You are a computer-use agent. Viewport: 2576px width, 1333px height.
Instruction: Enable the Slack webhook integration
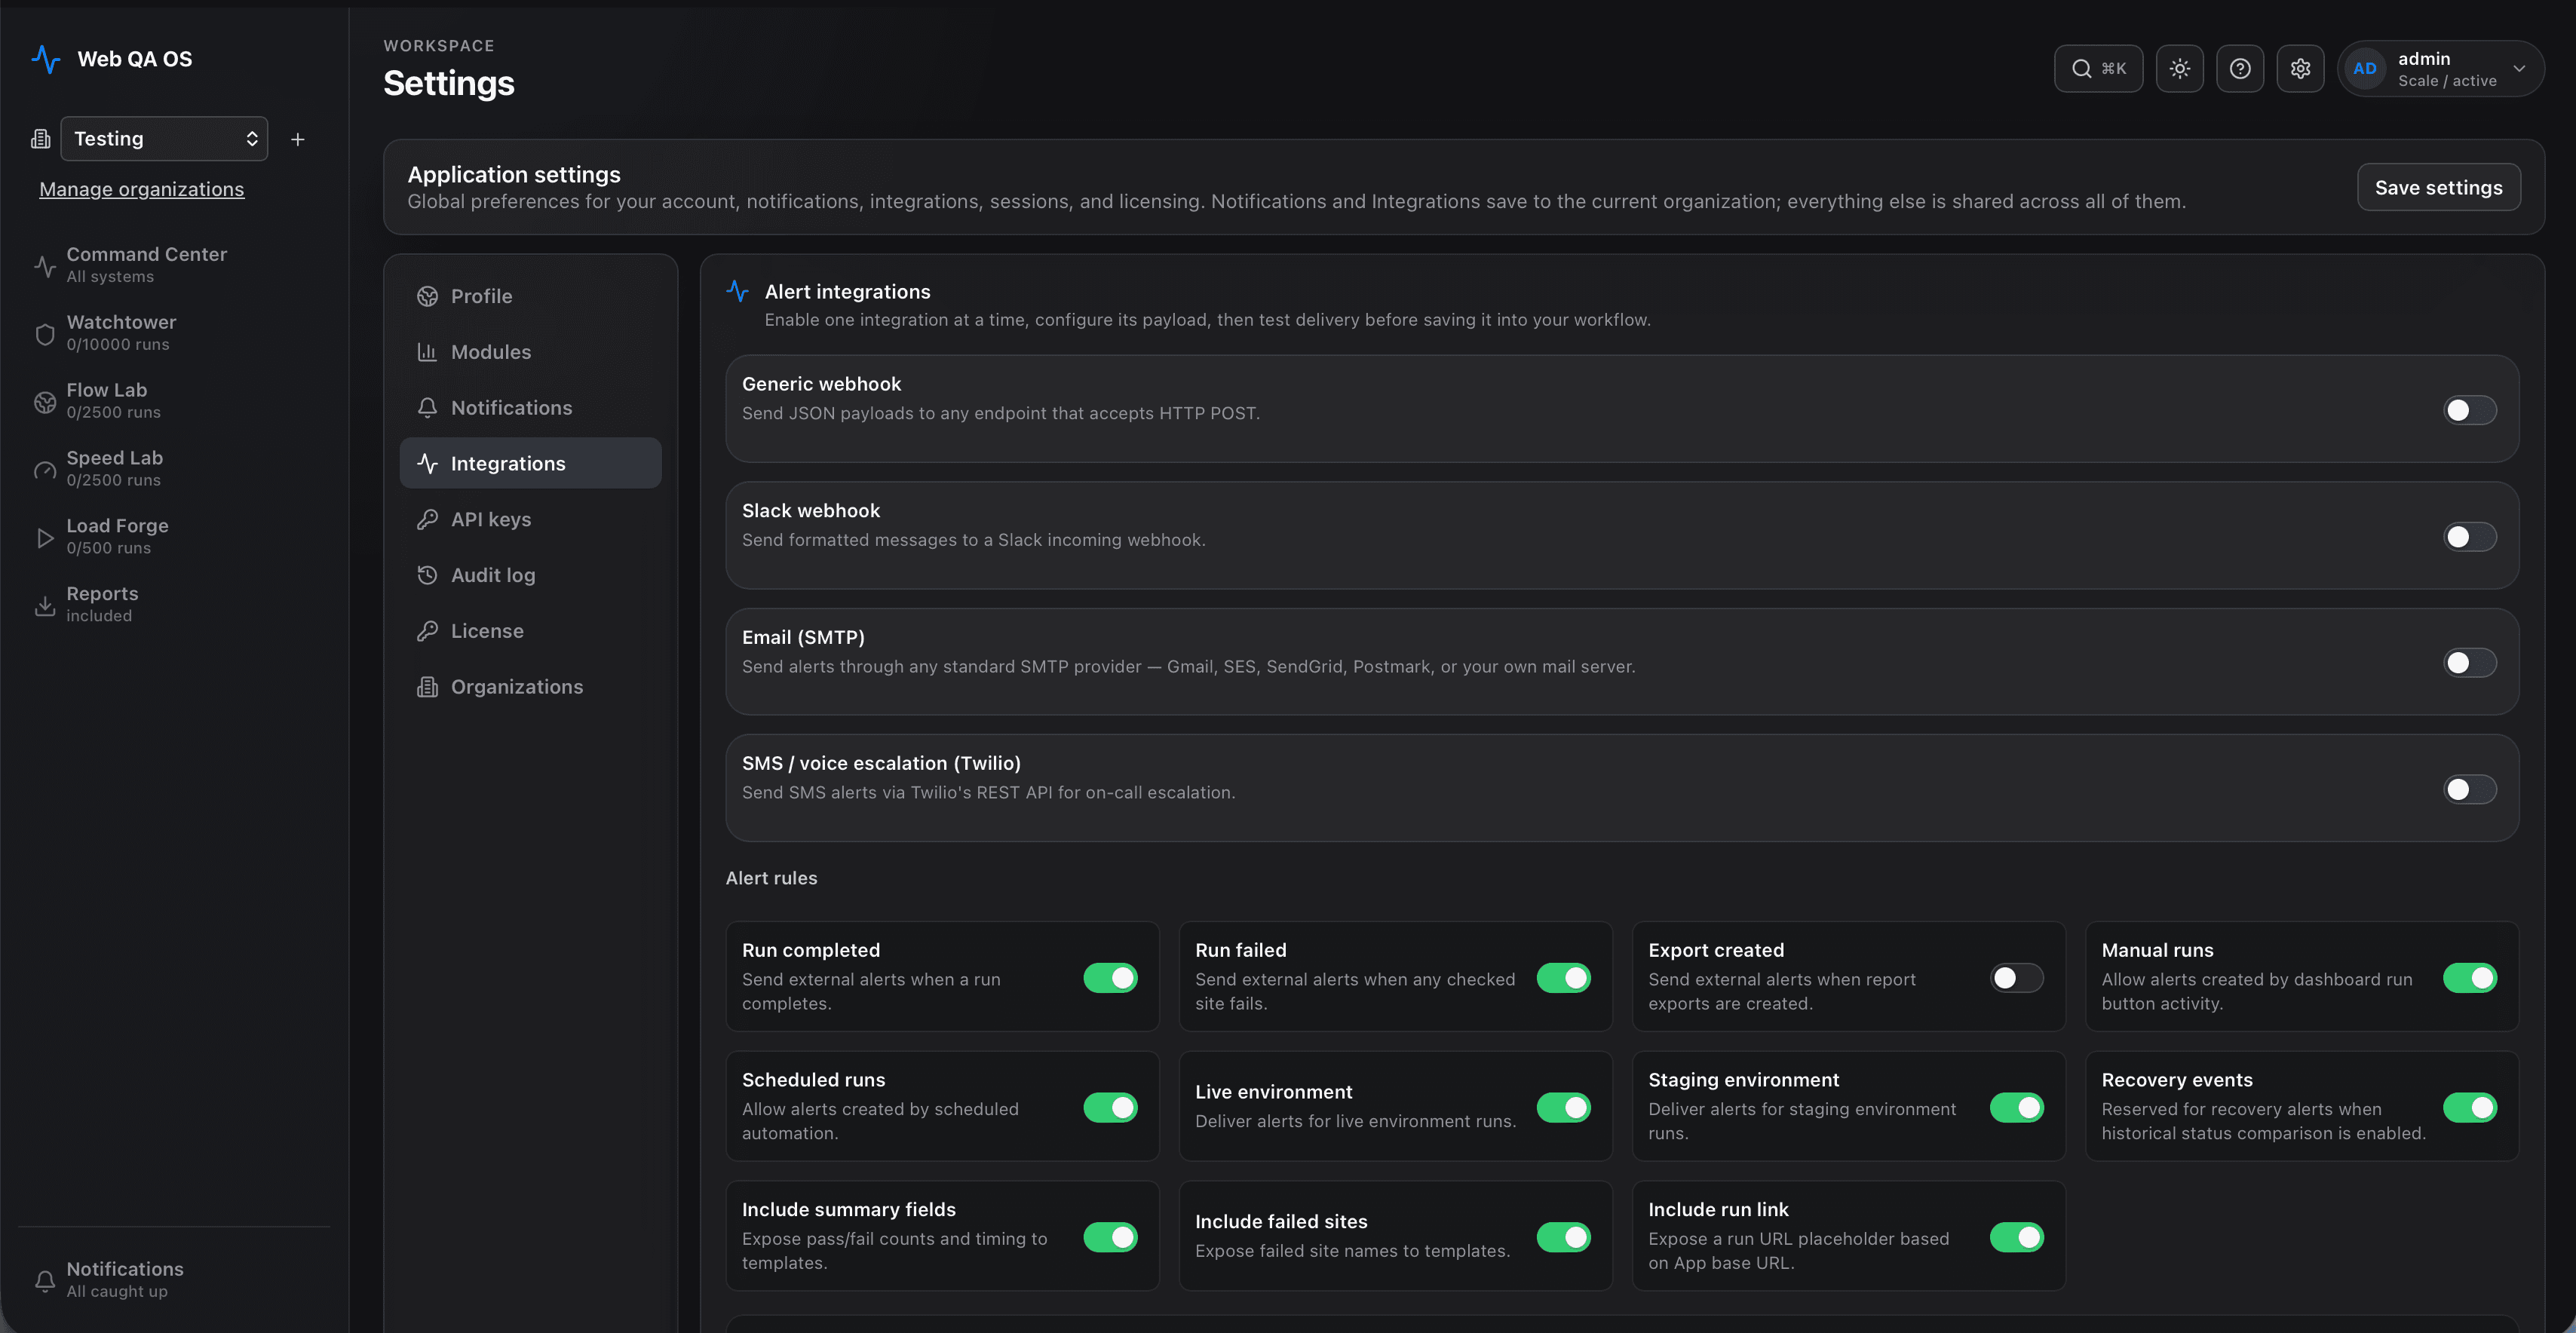(x=2470, y=537)
